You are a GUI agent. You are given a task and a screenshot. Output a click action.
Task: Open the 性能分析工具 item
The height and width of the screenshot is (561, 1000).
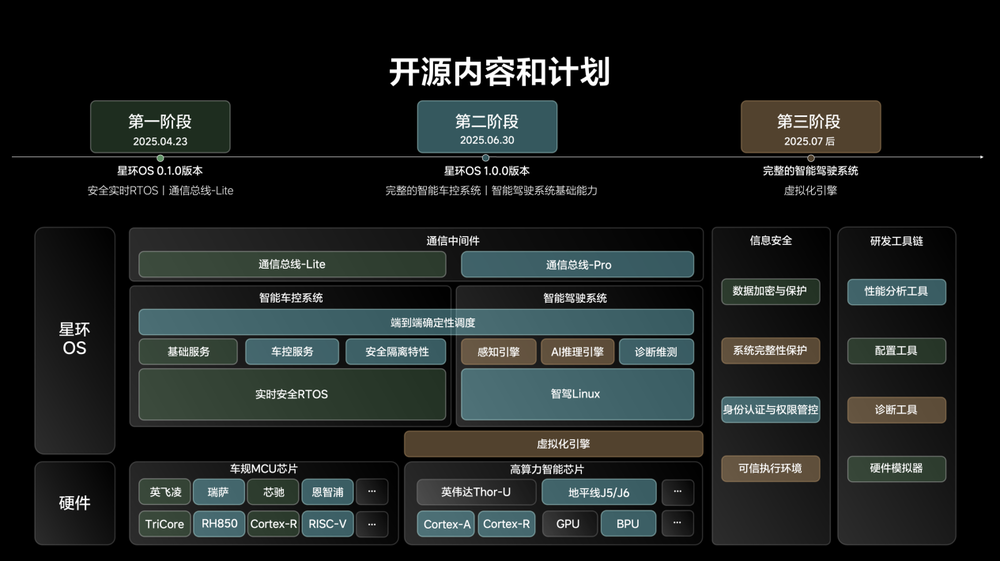(896, 292)
